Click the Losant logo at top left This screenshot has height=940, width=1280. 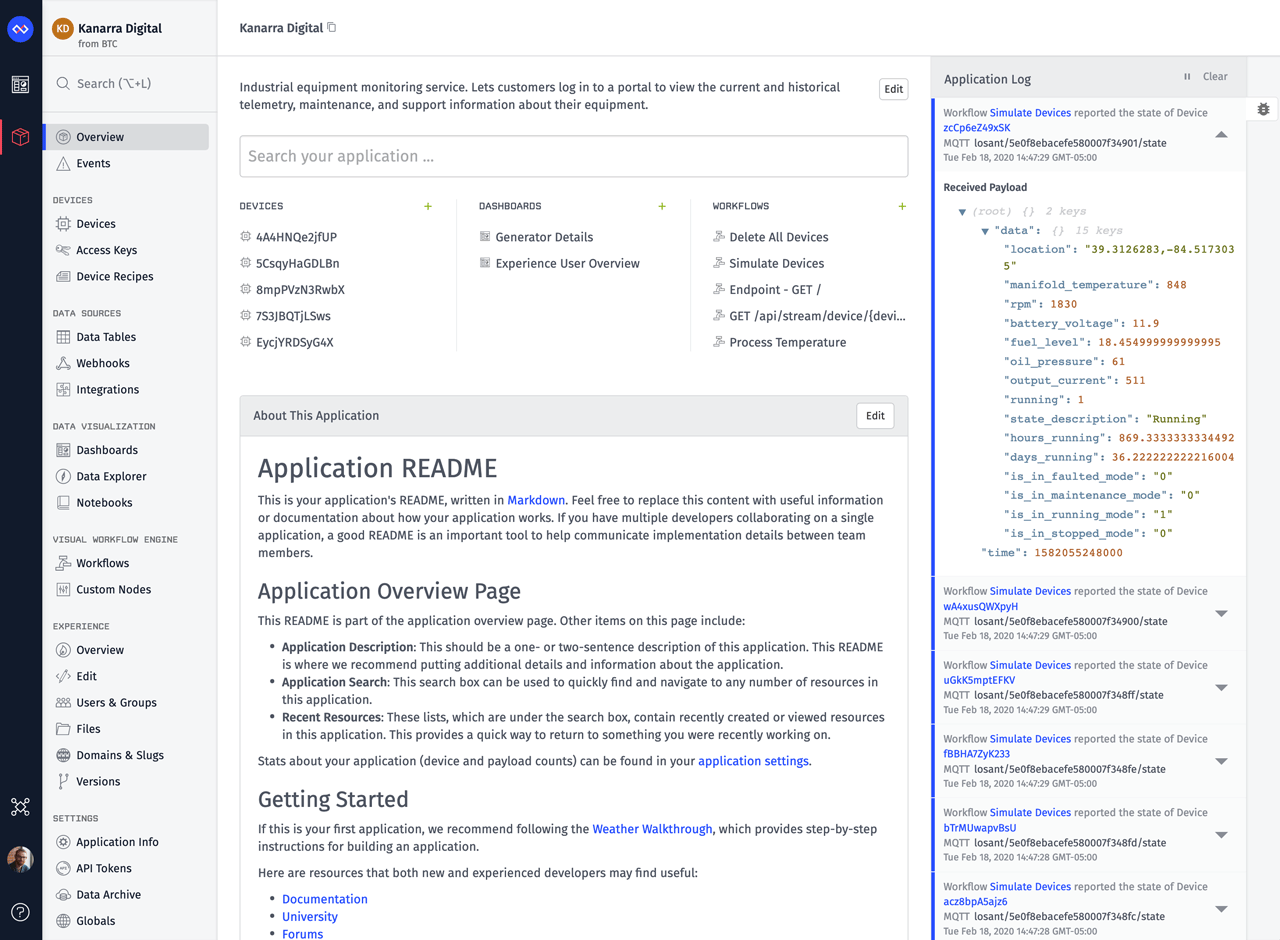pyautogui.click(x=20, y=28)
